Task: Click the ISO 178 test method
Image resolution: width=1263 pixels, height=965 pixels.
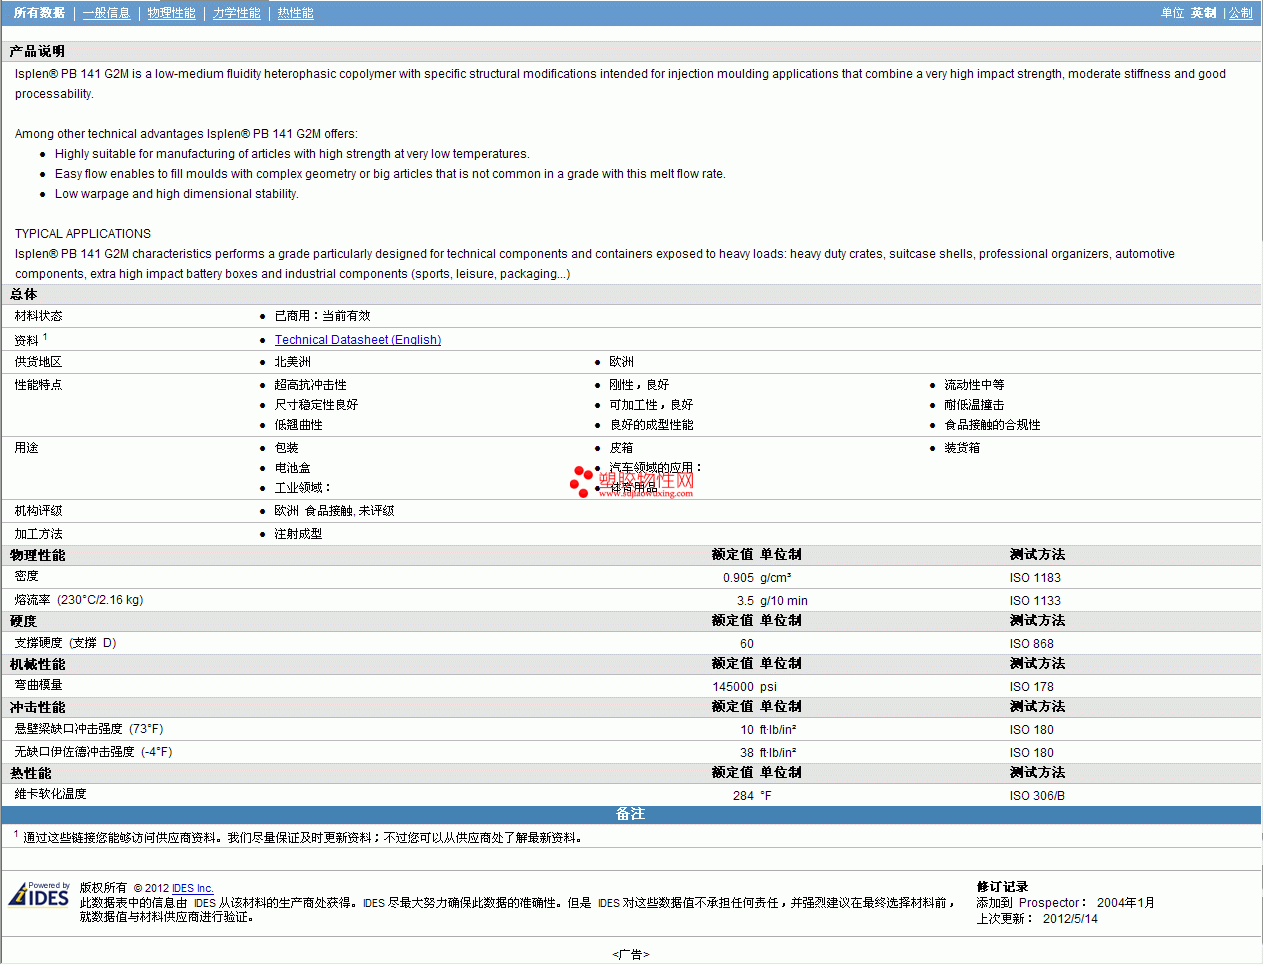Action: 1031,687
